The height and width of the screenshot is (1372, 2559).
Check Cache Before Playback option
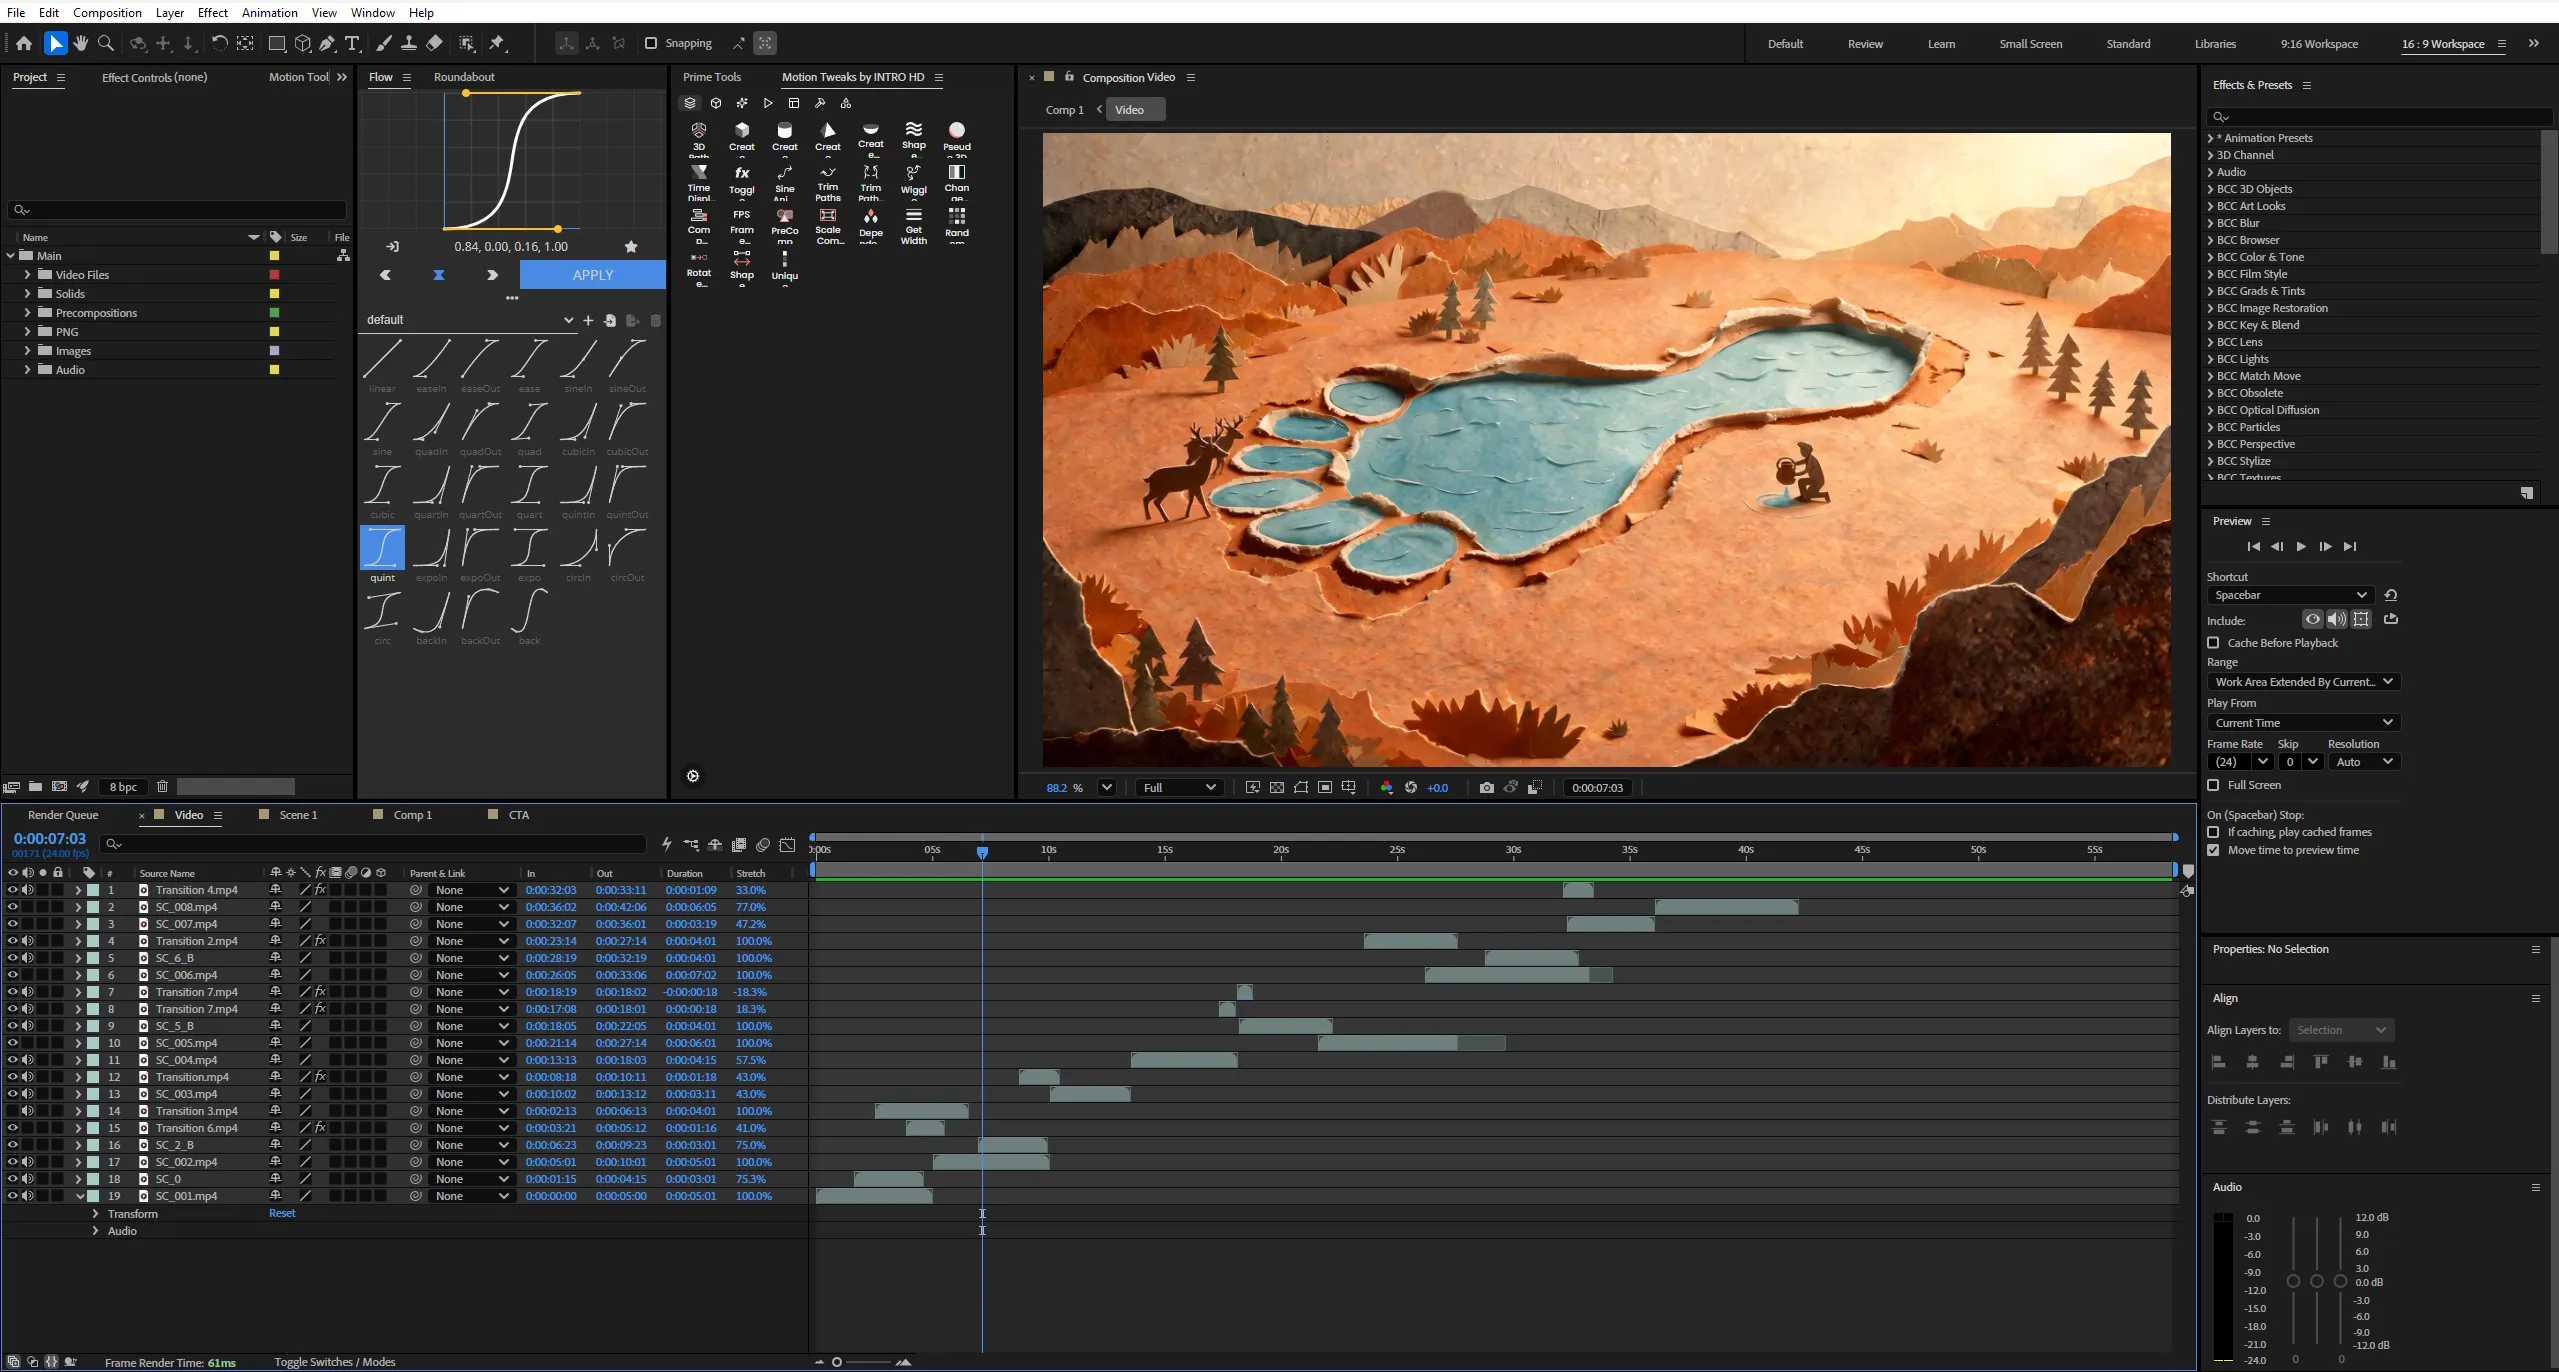click(2213, 643)
